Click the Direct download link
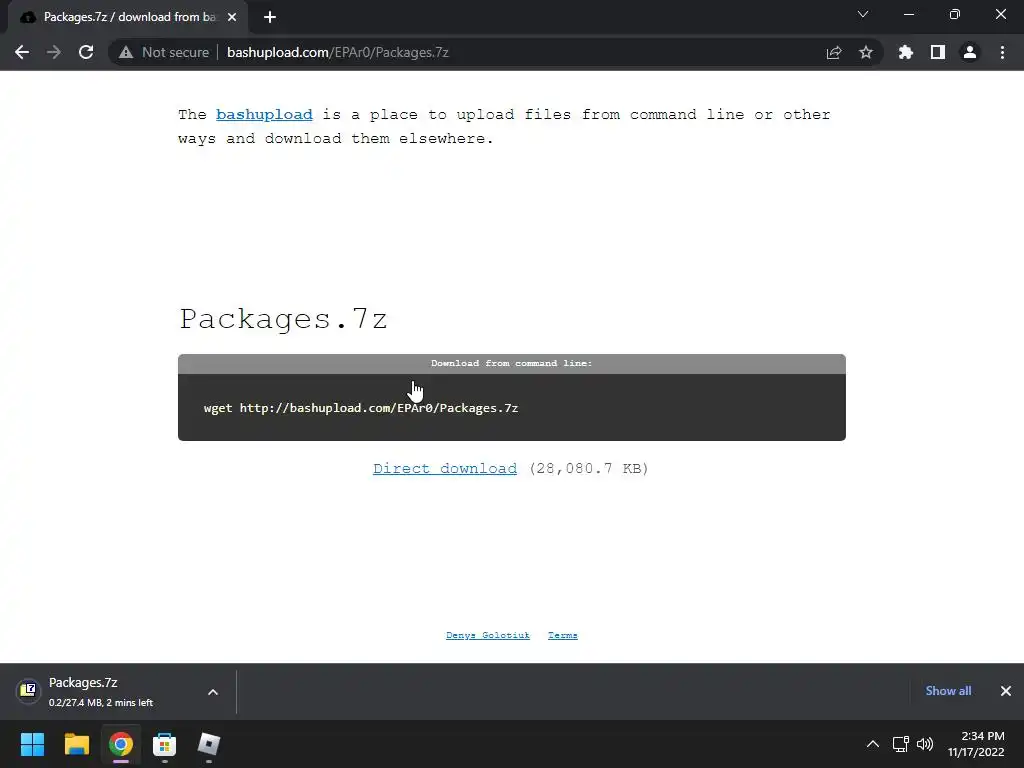Viewport: 1024px width, 768px height. 445,468
